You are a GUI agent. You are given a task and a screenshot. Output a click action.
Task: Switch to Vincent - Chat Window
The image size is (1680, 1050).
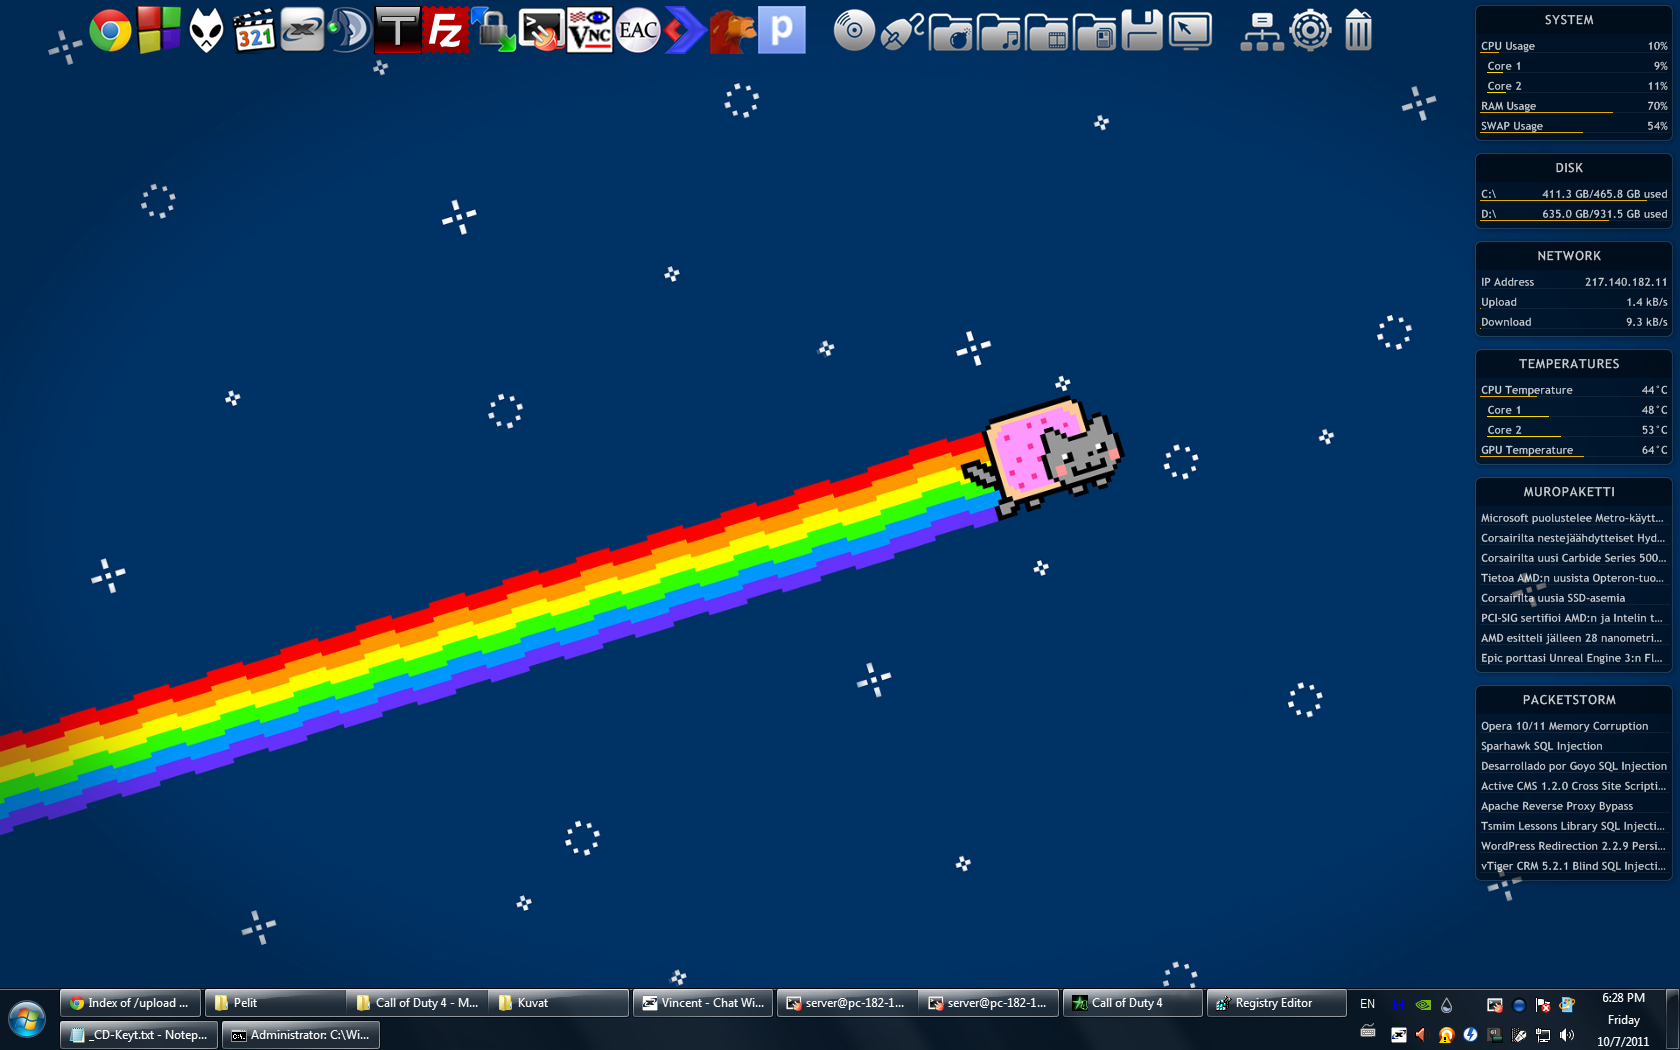point(703,1003)
